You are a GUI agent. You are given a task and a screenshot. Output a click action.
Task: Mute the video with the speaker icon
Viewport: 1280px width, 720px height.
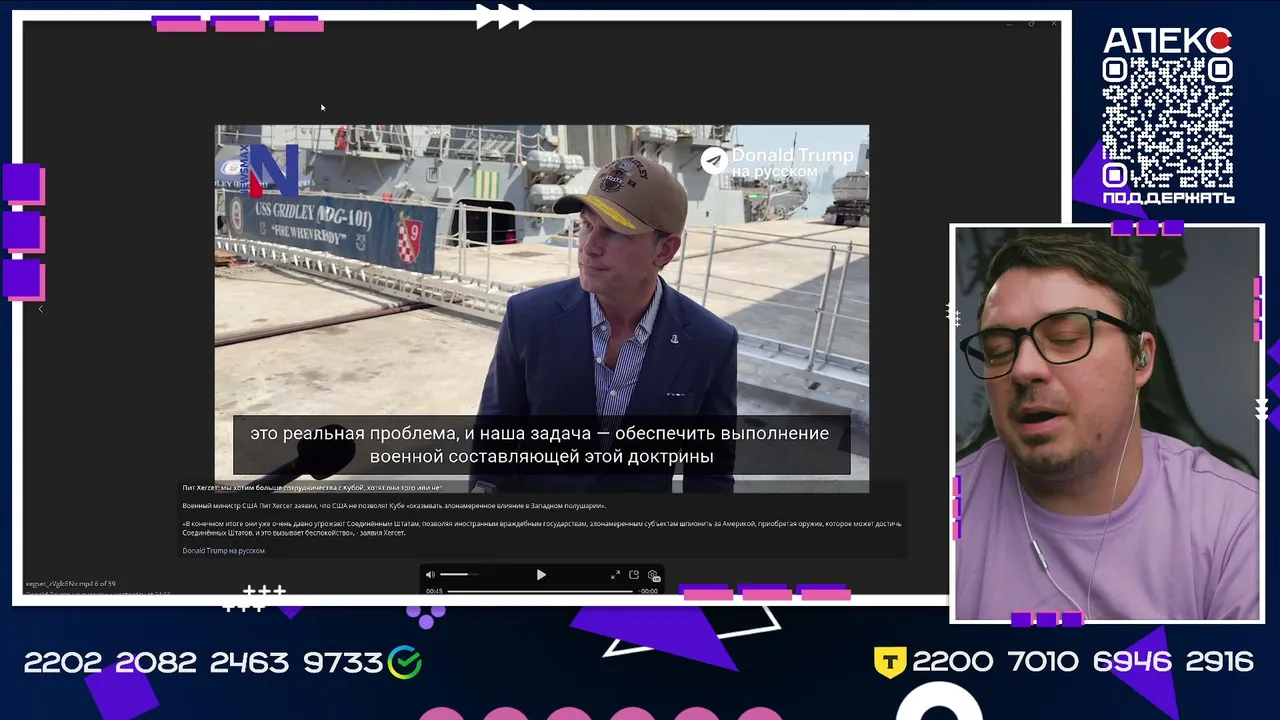(x=430, y=575)
